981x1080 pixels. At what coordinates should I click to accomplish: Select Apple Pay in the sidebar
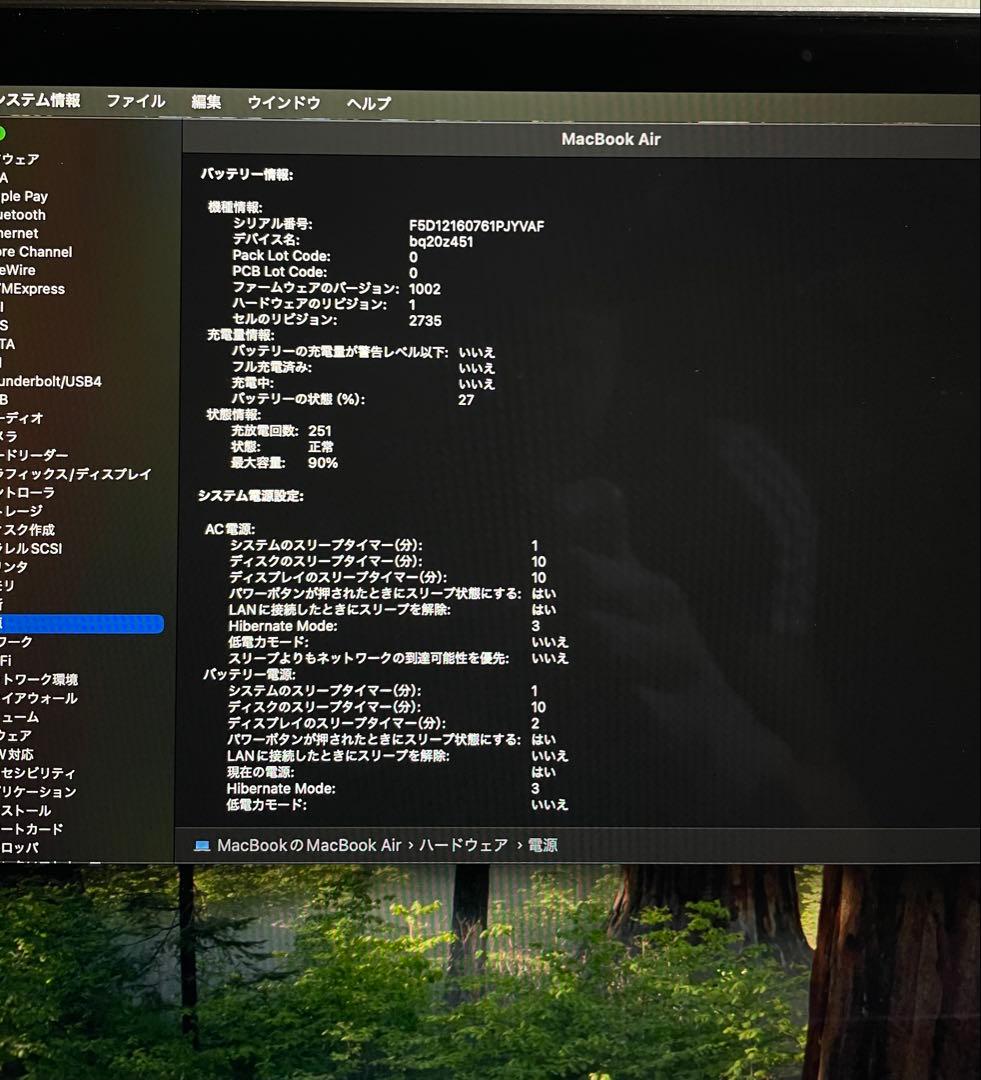(24, 197)
